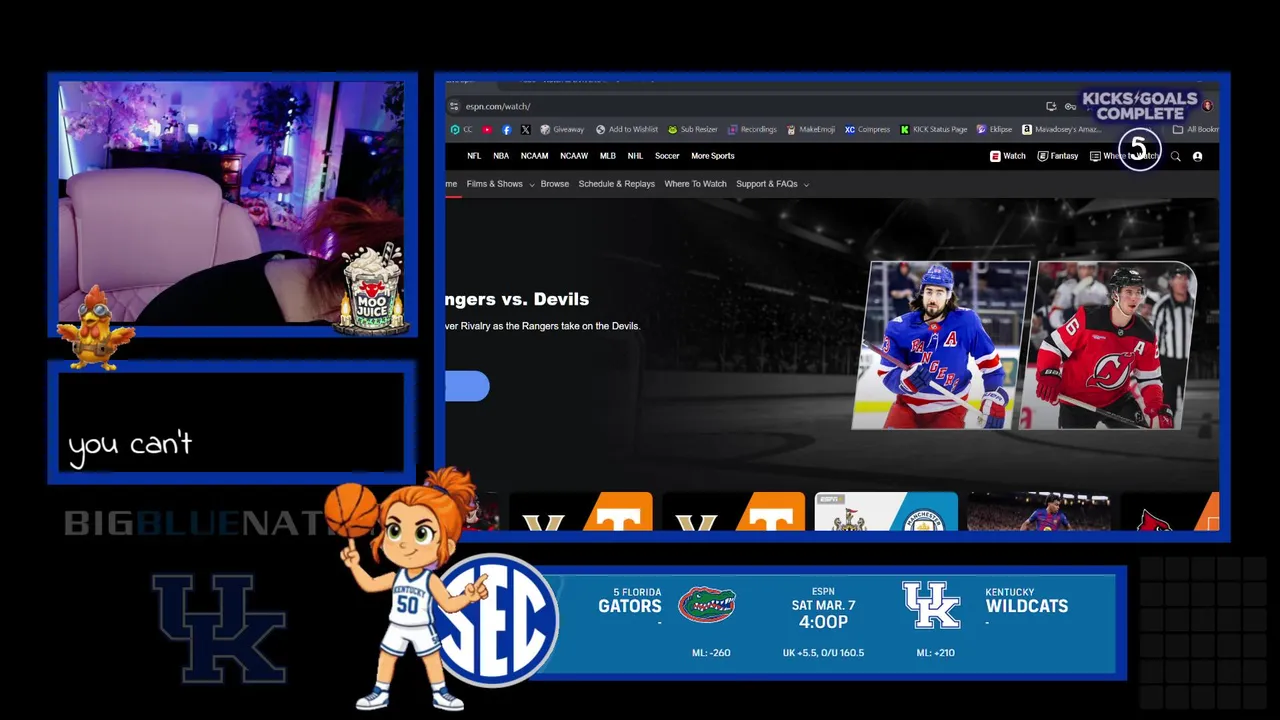The image size is (1280, 720).
Task: Open the soccer match thumbnail with player in blue
Action: pyautogui.click(x=1038, y=511)
